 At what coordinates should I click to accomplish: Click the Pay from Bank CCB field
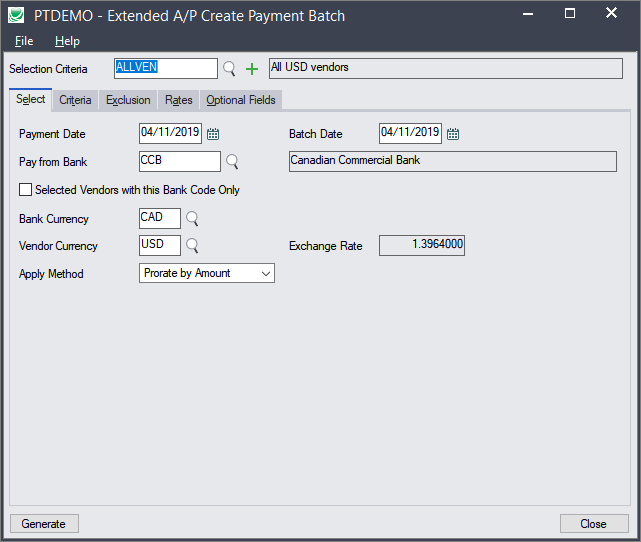coord(180,161)
